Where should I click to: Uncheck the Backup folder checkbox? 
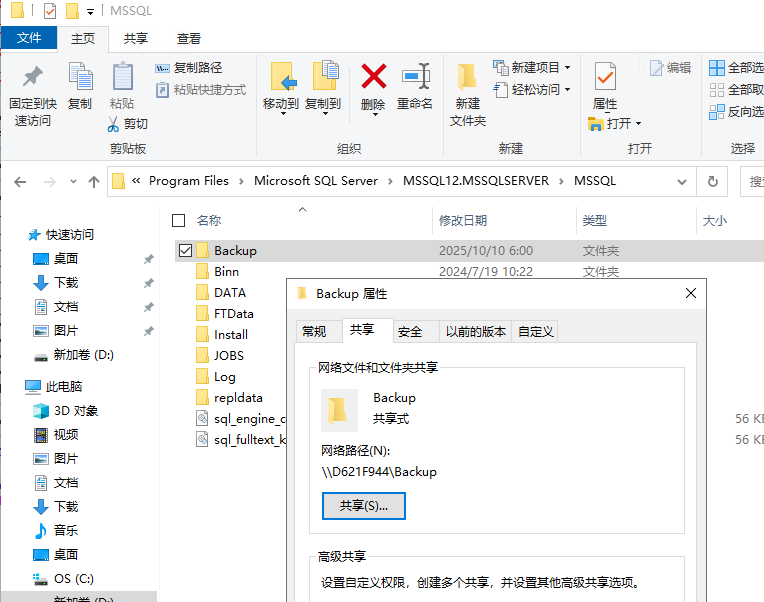point(185,251)
